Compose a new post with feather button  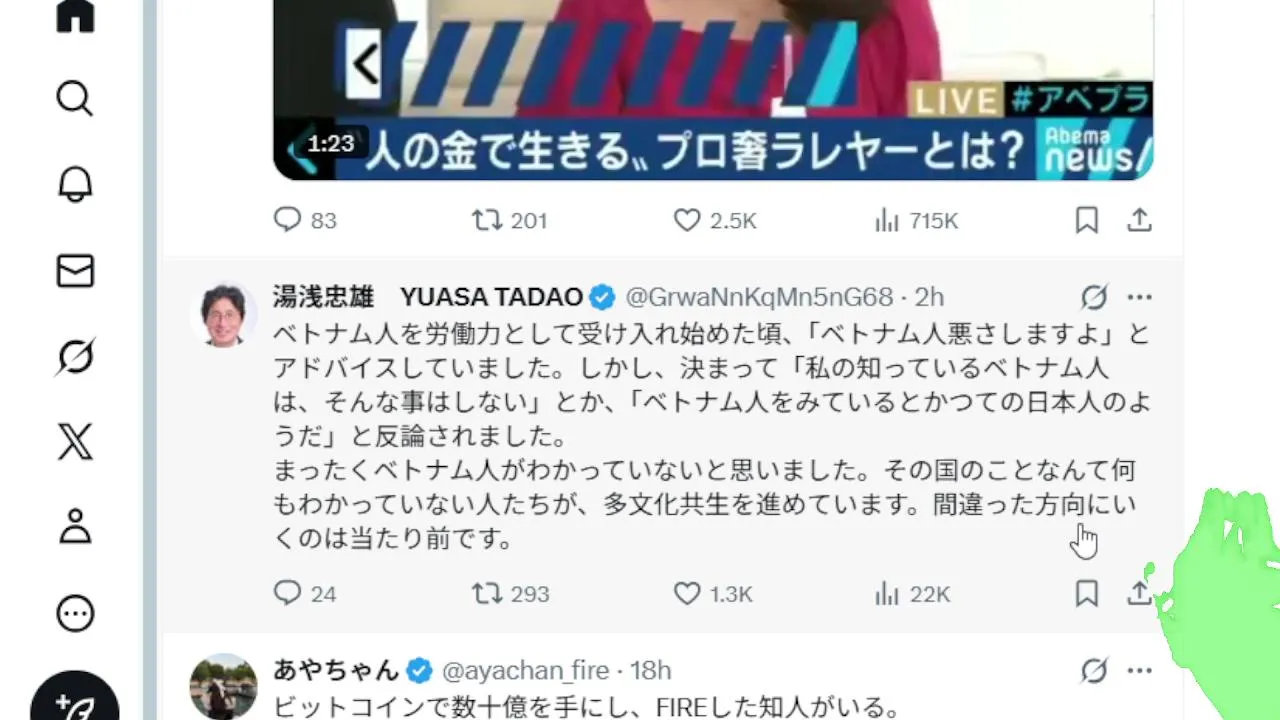75,700
